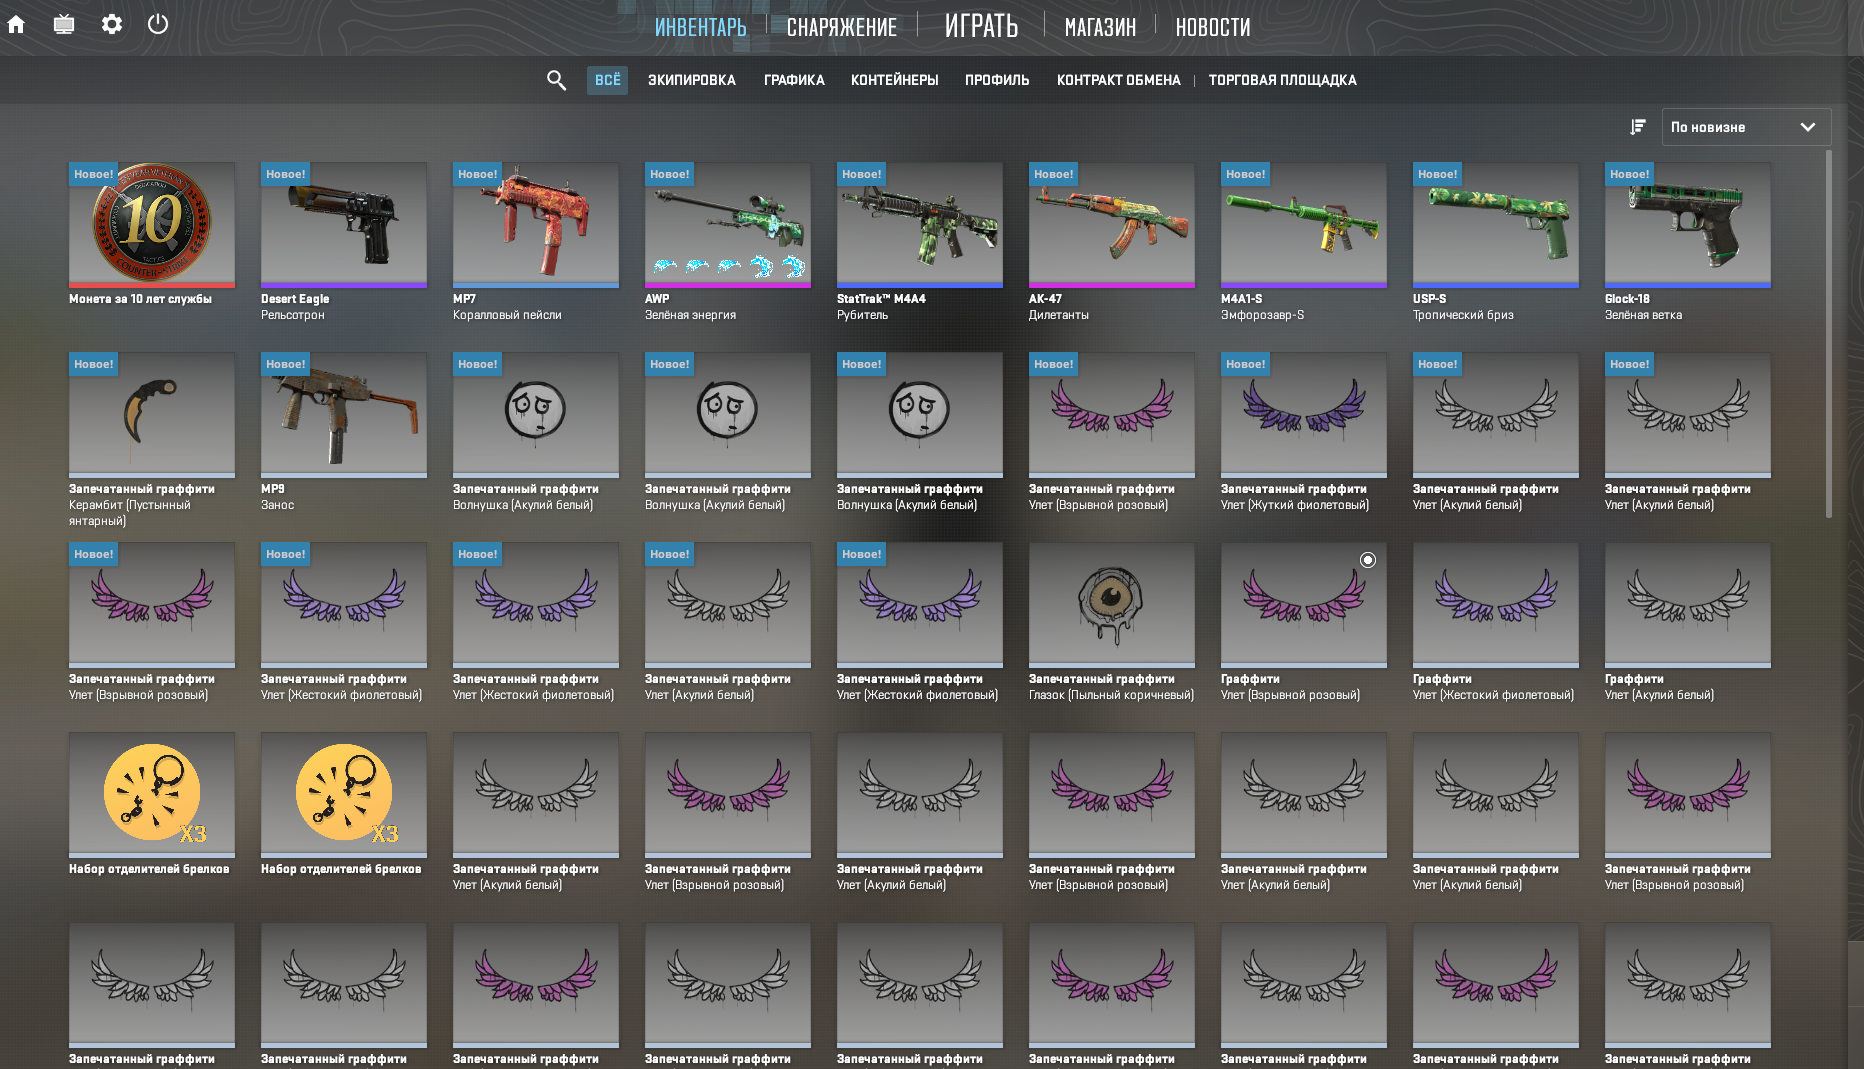Screen dimensions: 1864x1069
Task: Open the НОВОСТИ tab
Action: pyautogui.click(x=1213, y=27)
